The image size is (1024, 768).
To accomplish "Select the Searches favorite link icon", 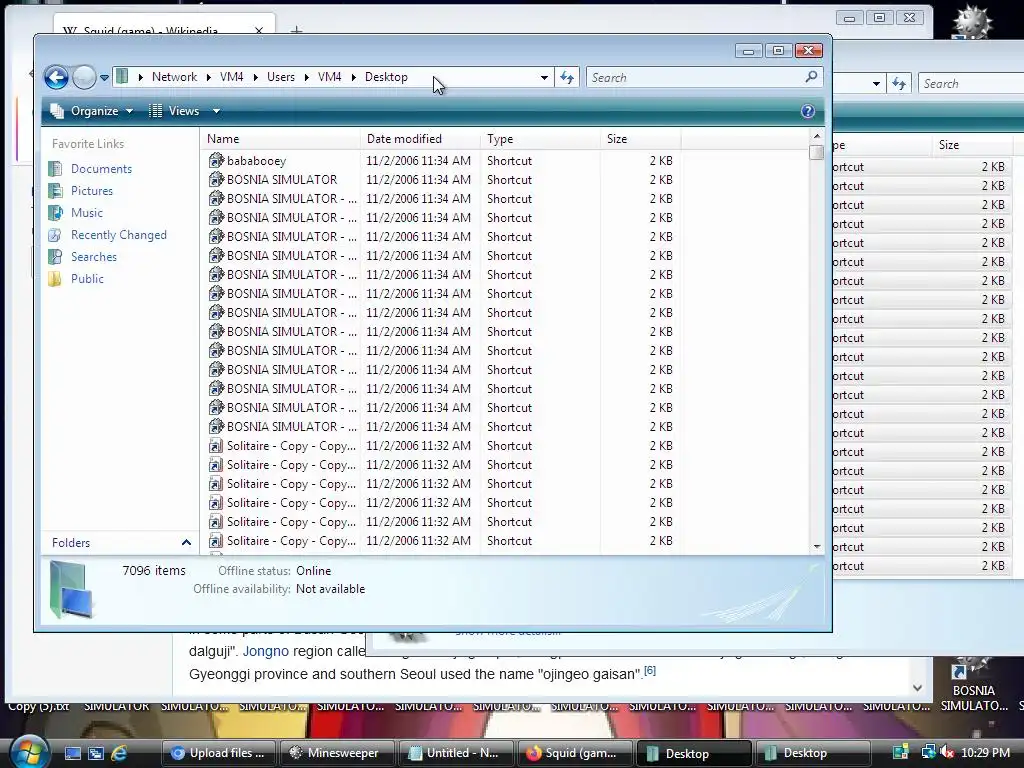I will (x=56, y=257).
